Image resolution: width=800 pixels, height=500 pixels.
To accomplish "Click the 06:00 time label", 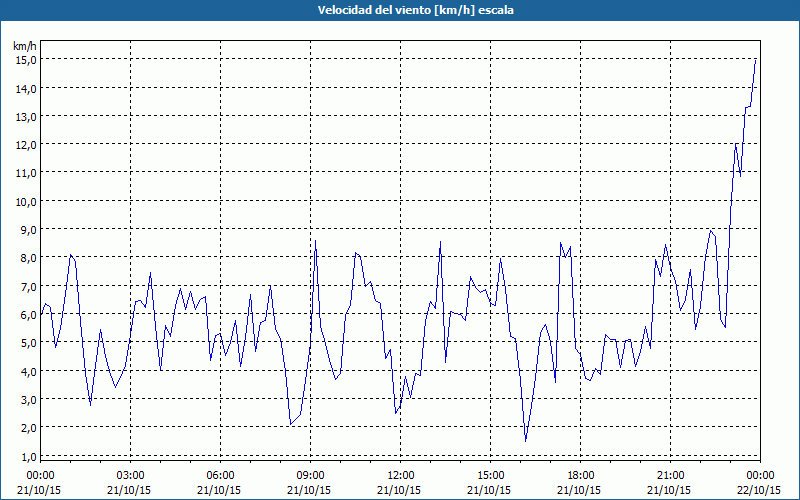I will coord(220,476).
